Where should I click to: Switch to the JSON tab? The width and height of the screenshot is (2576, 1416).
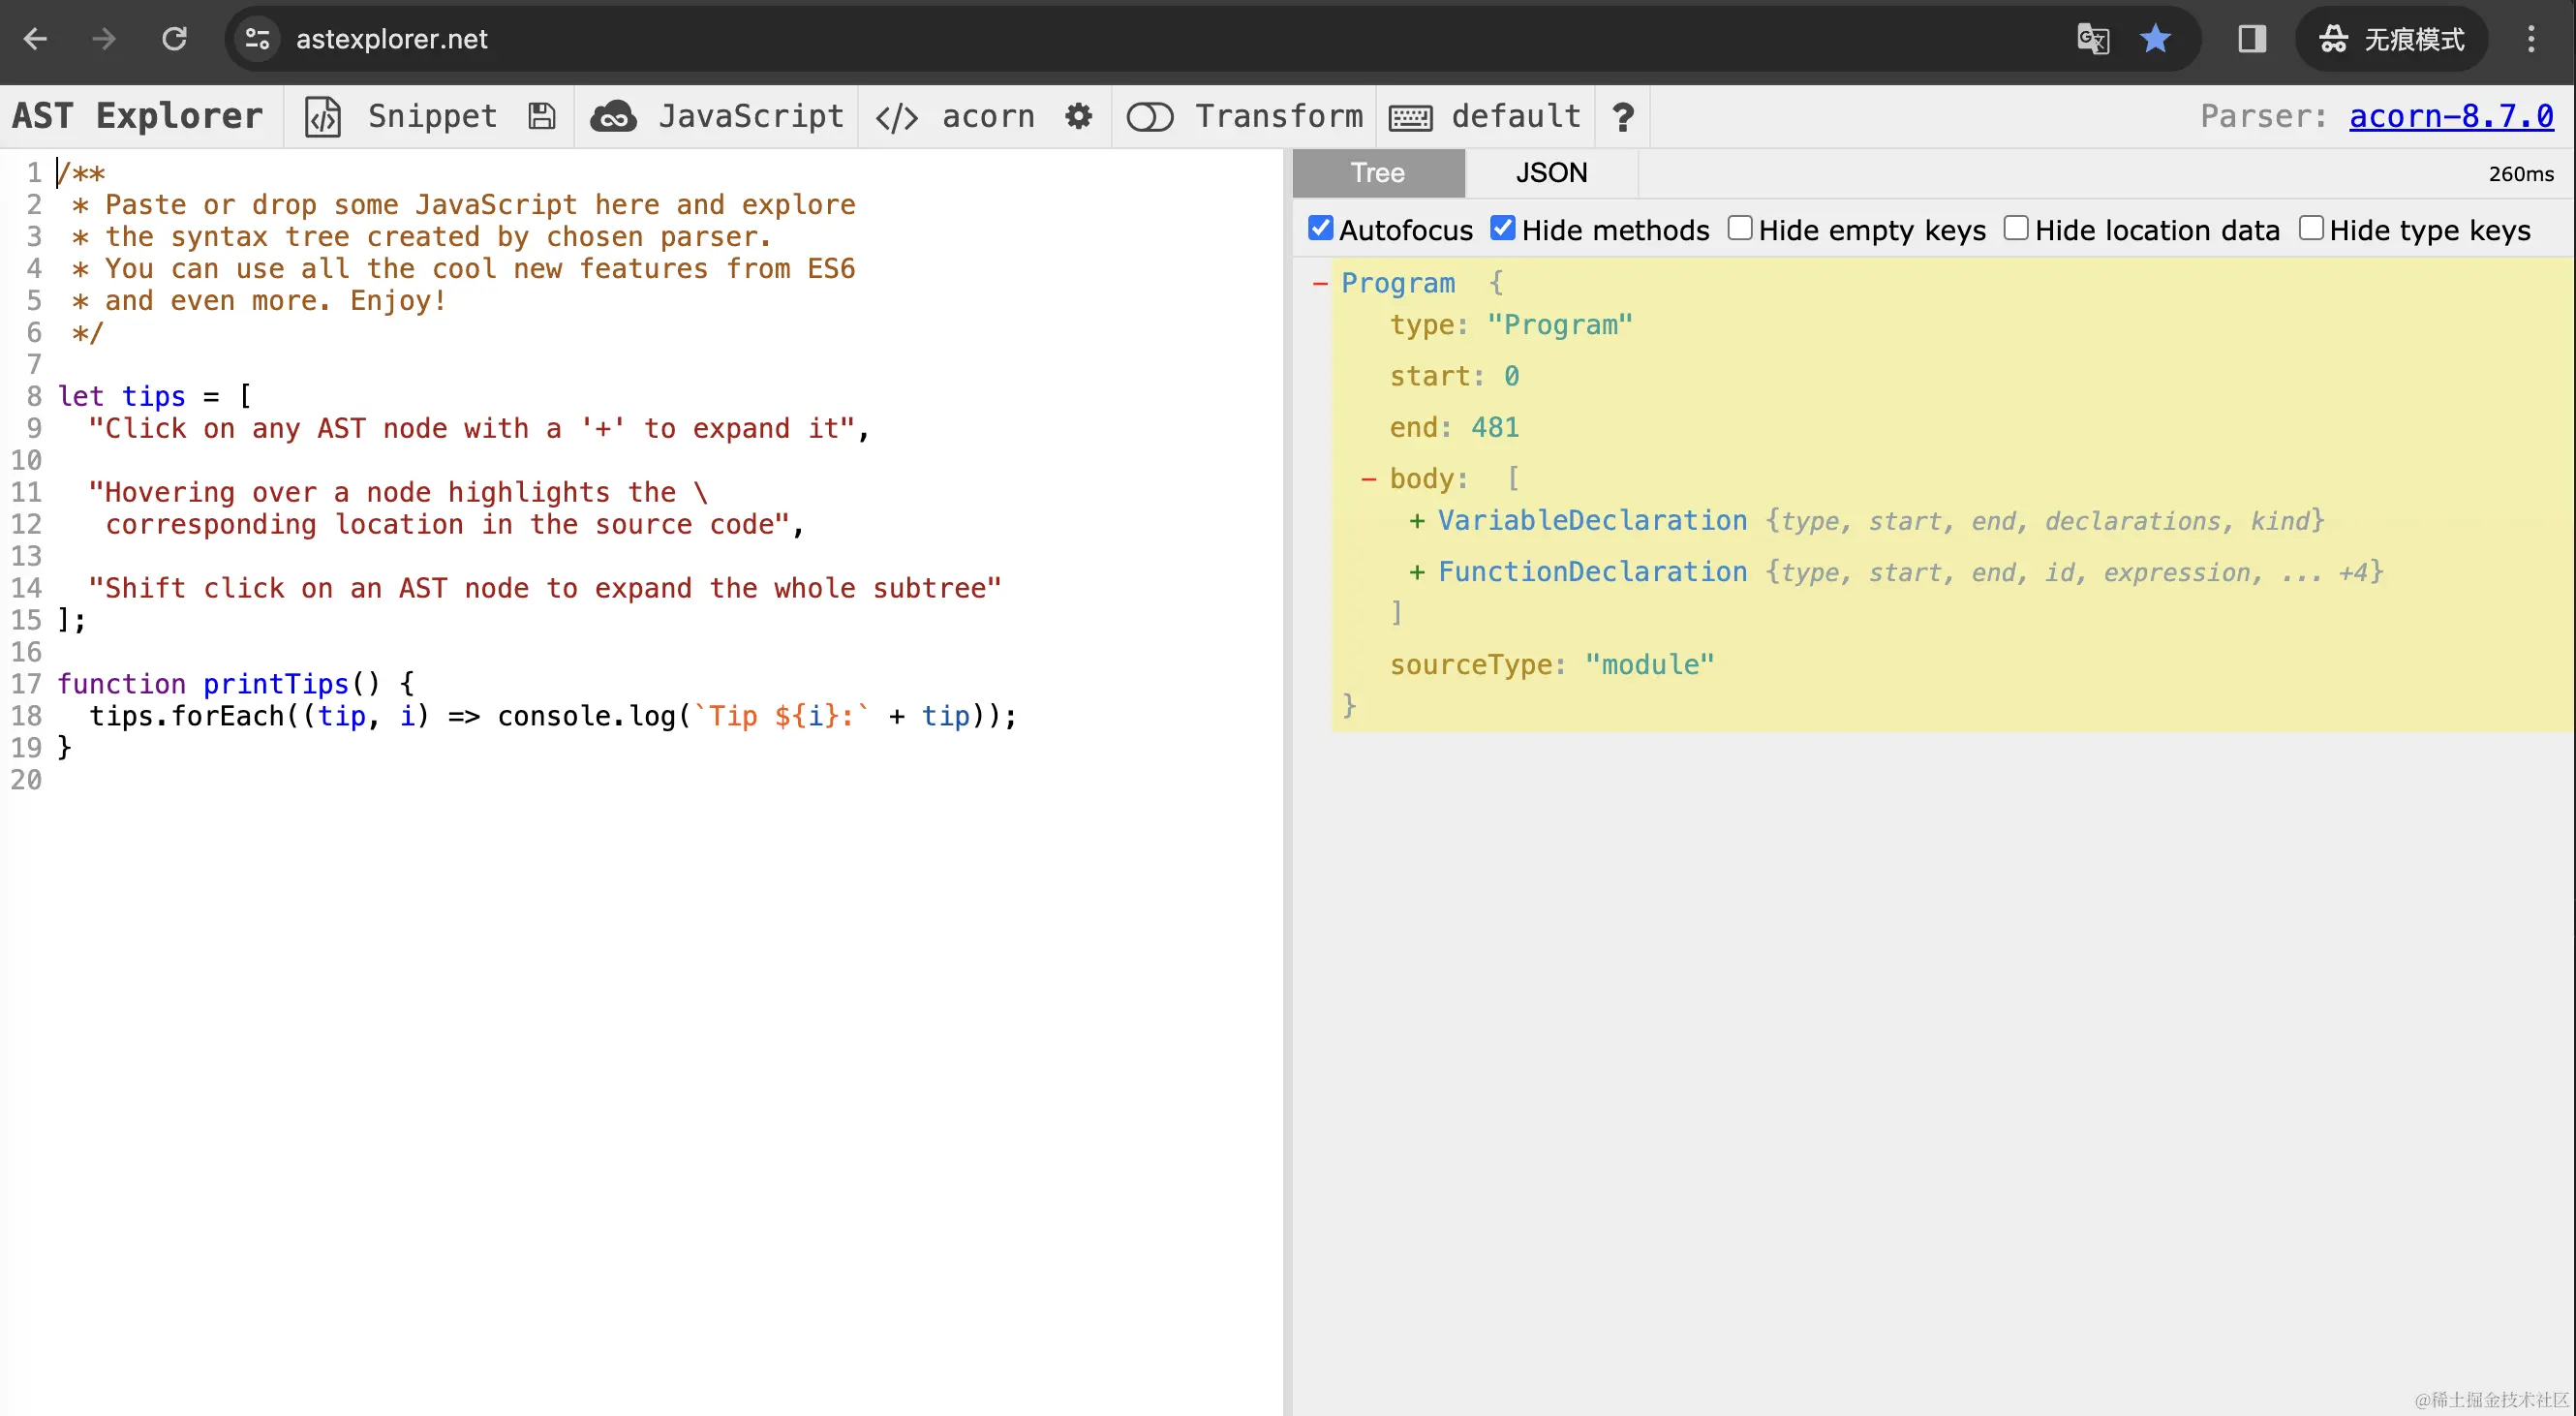coord(1550,173)
